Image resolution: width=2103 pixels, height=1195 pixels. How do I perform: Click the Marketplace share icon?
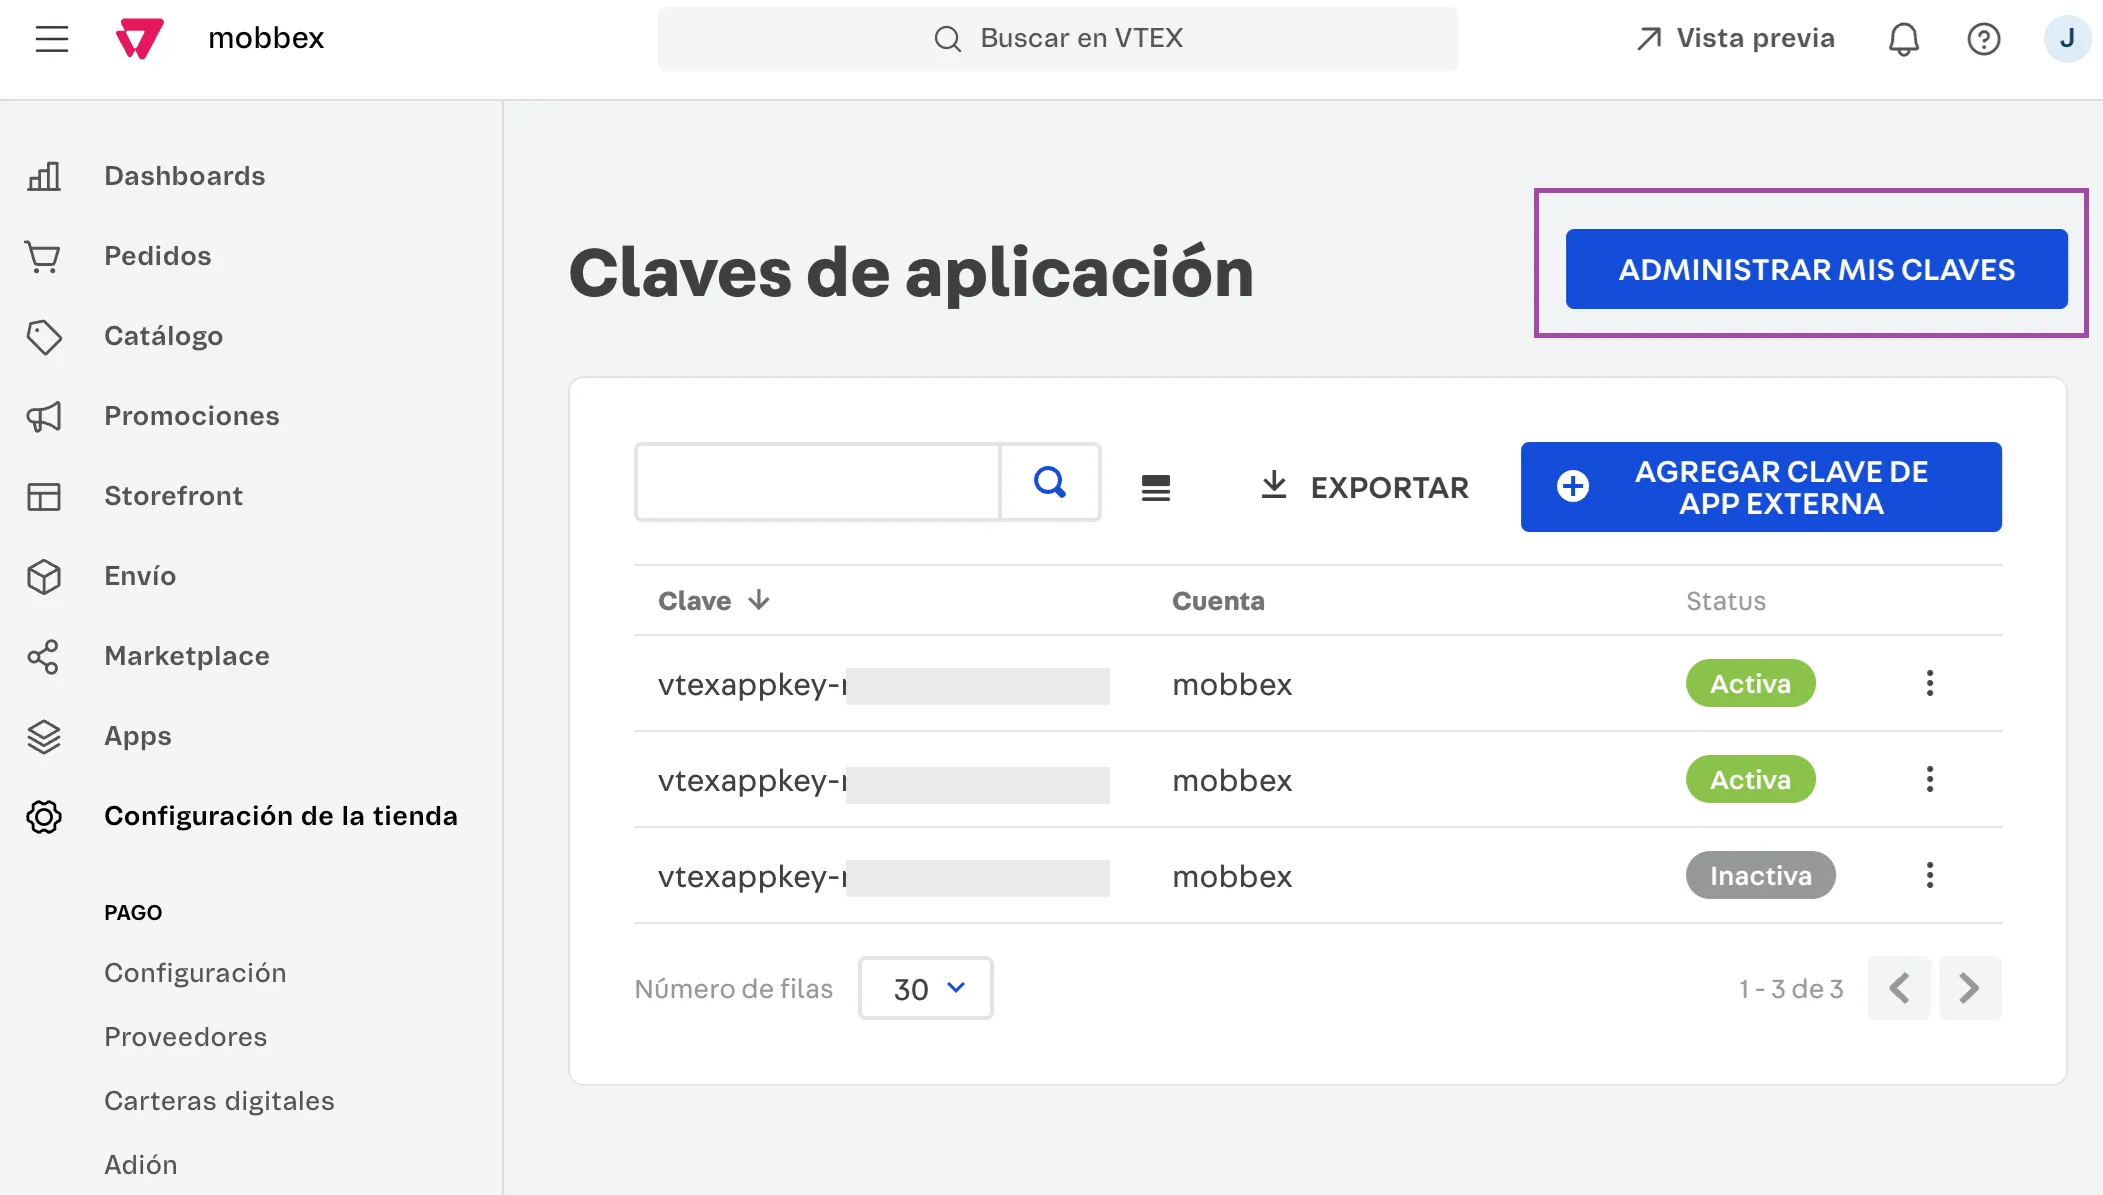coord(44,656)
